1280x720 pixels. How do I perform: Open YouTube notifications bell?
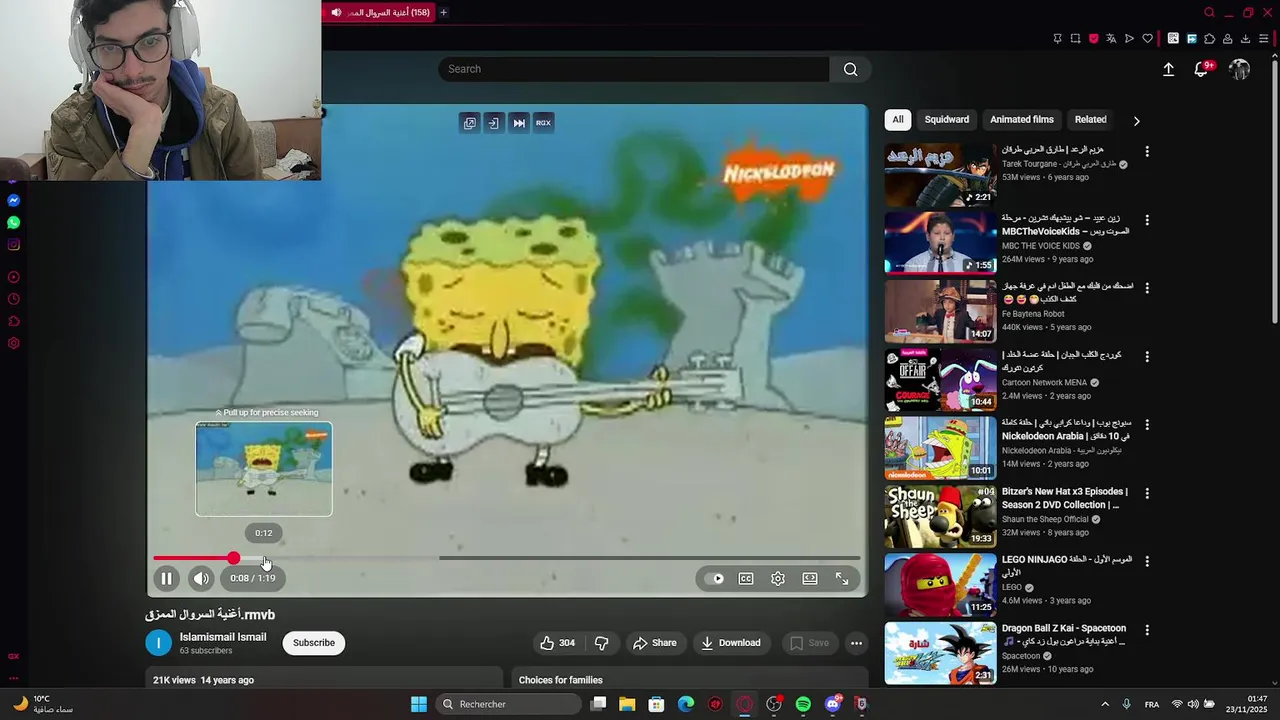click(1201, 69)
